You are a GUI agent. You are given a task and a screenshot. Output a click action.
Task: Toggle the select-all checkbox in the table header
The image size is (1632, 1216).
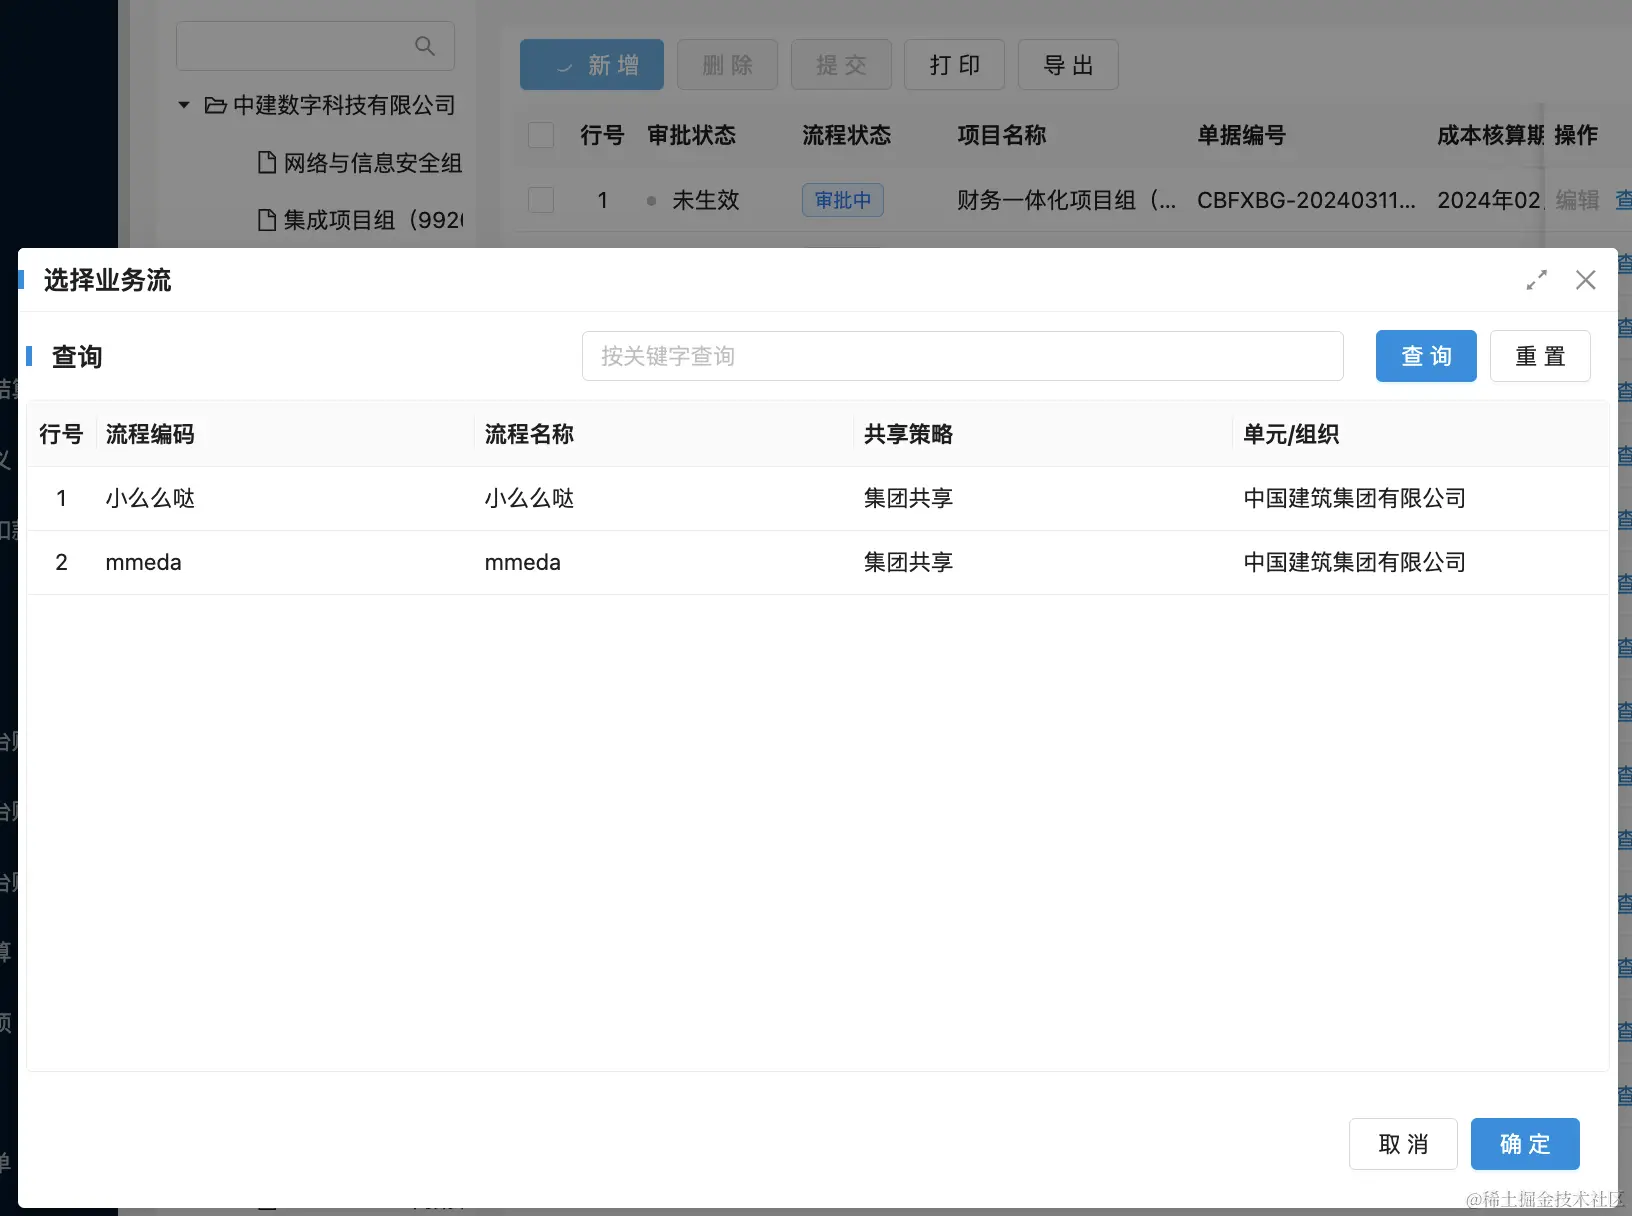click(540, 135)
